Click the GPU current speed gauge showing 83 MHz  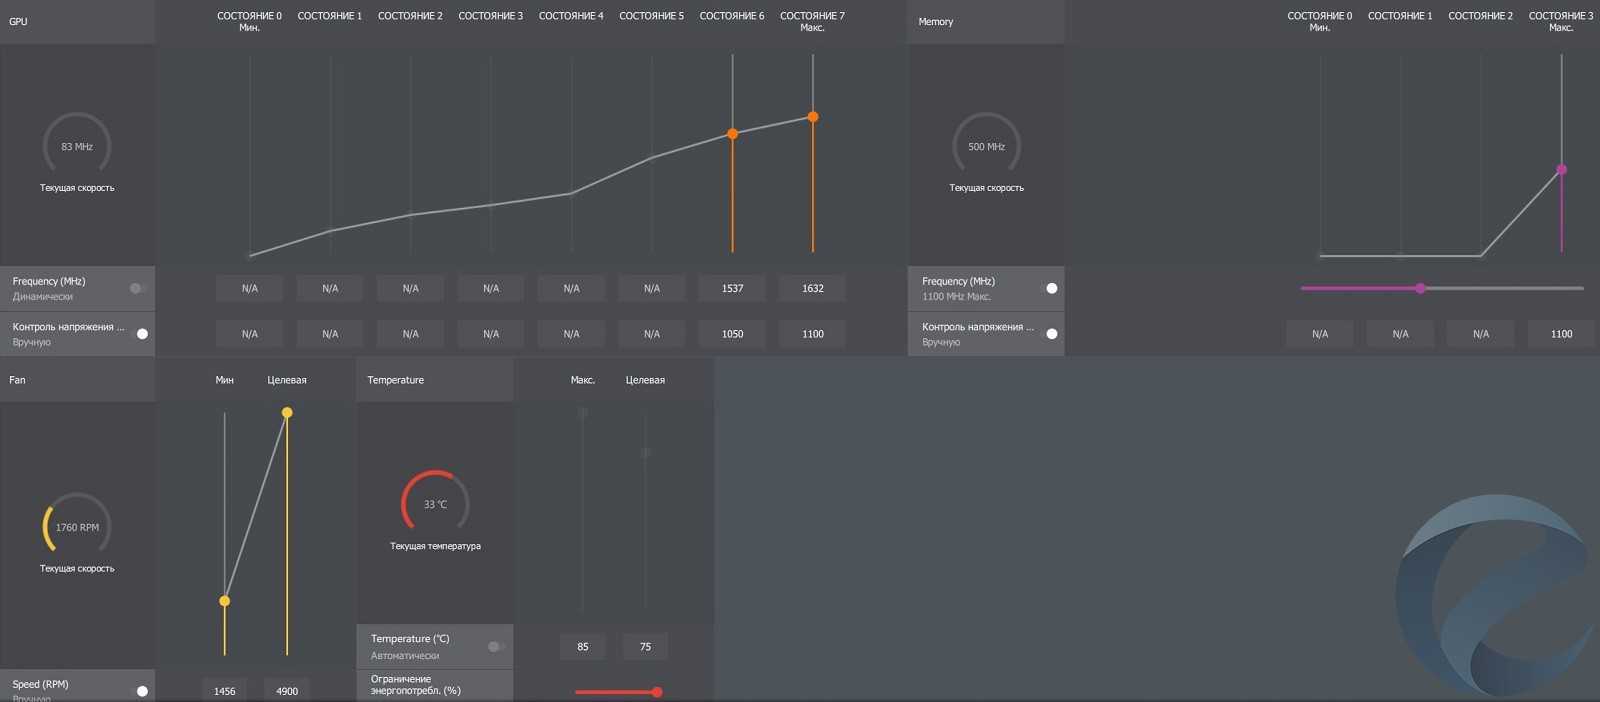click(77, 146)
